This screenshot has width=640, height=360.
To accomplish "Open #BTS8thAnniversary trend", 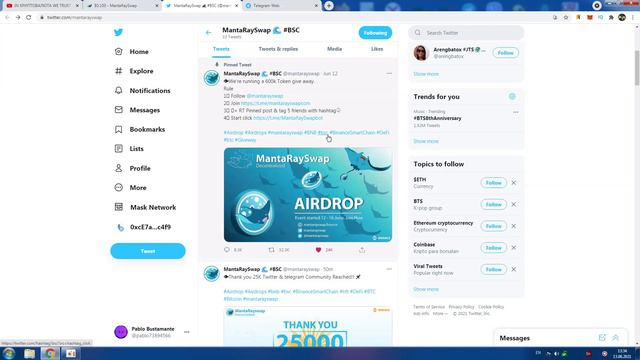I will click(x=437, y=118).
